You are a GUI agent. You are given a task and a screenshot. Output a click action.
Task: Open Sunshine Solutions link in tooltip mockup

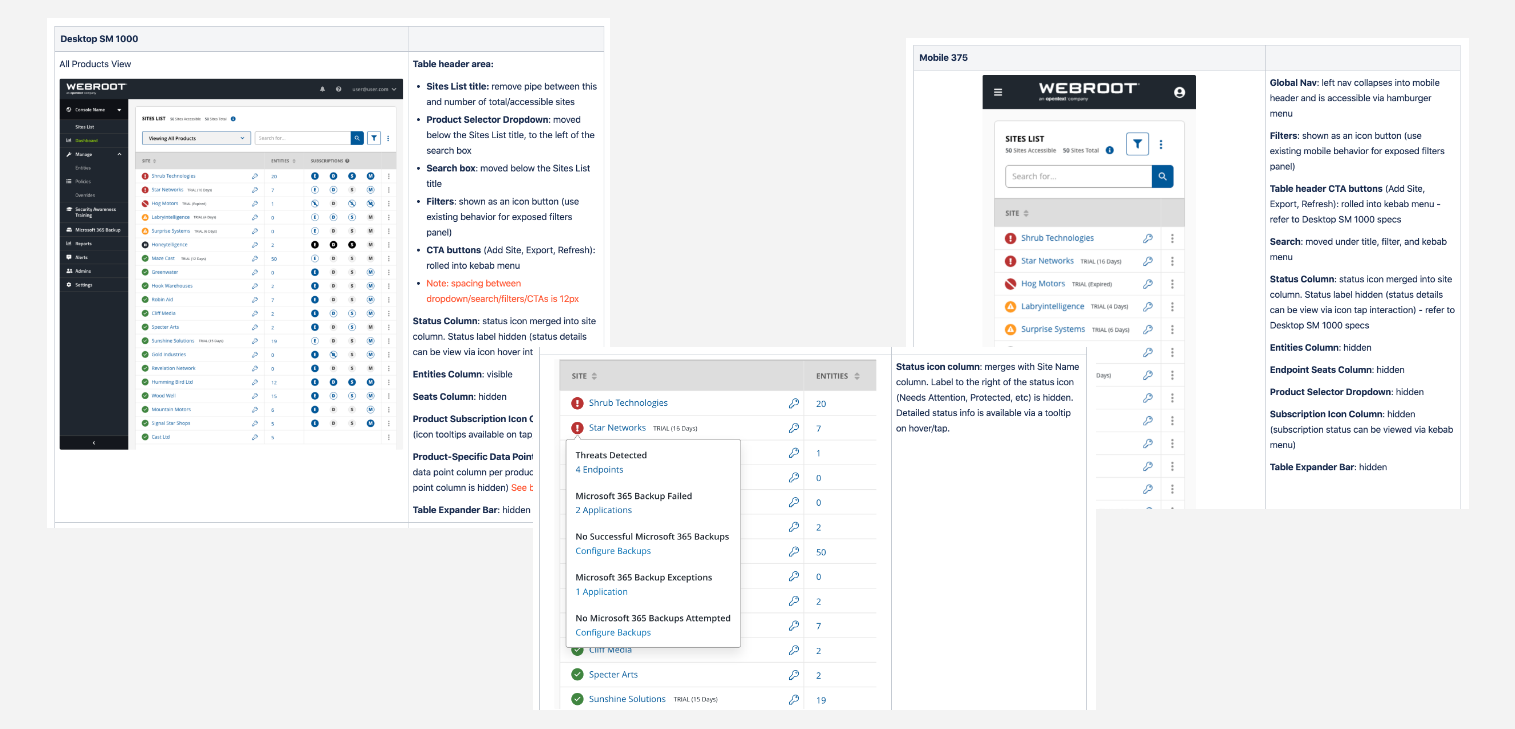click(627, 699)
